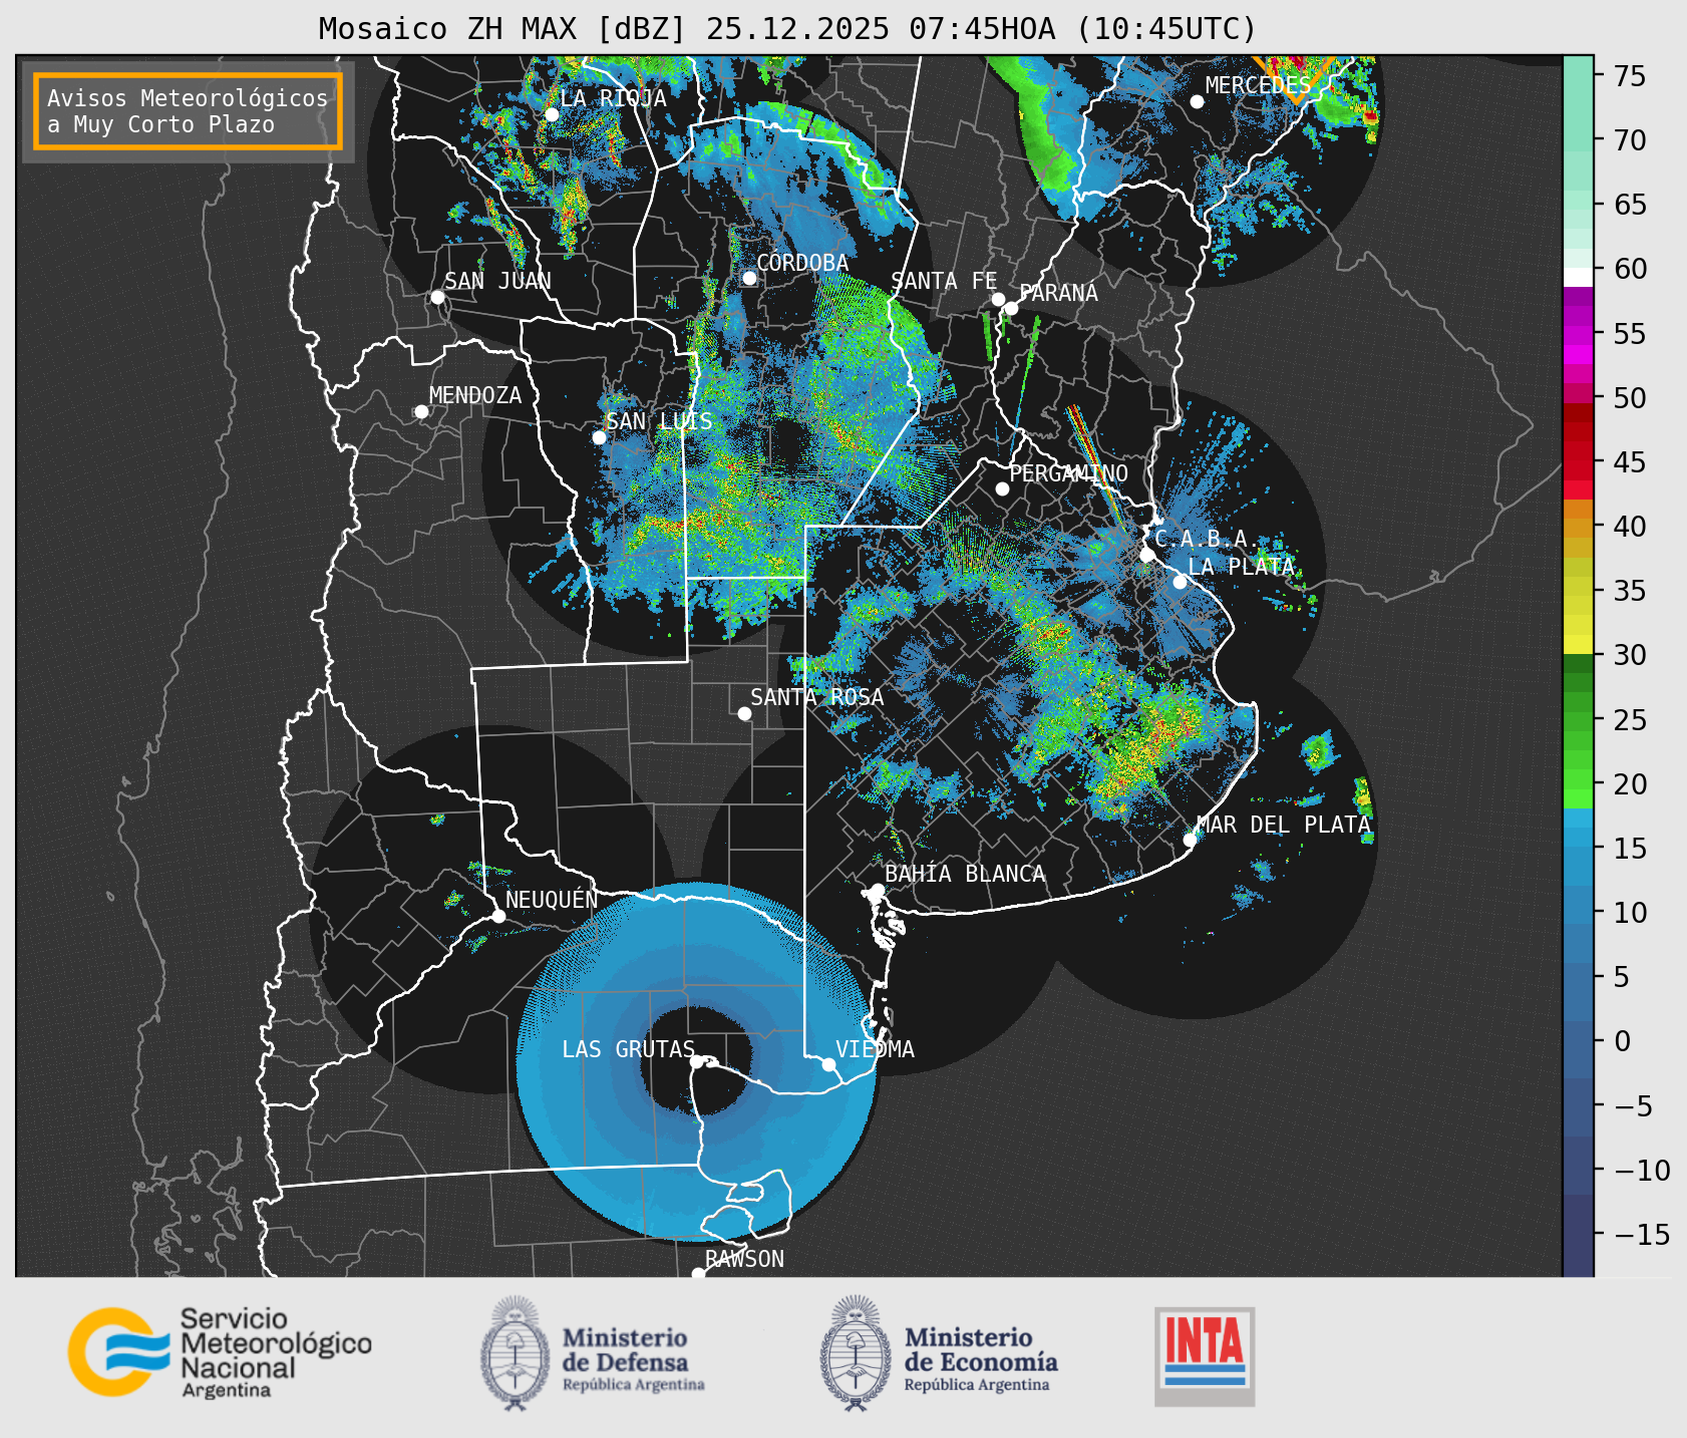Click the C.A.B.A. city marker dot
The height and width of the screenshot is (1438, 1687).
click(1147, 555)
